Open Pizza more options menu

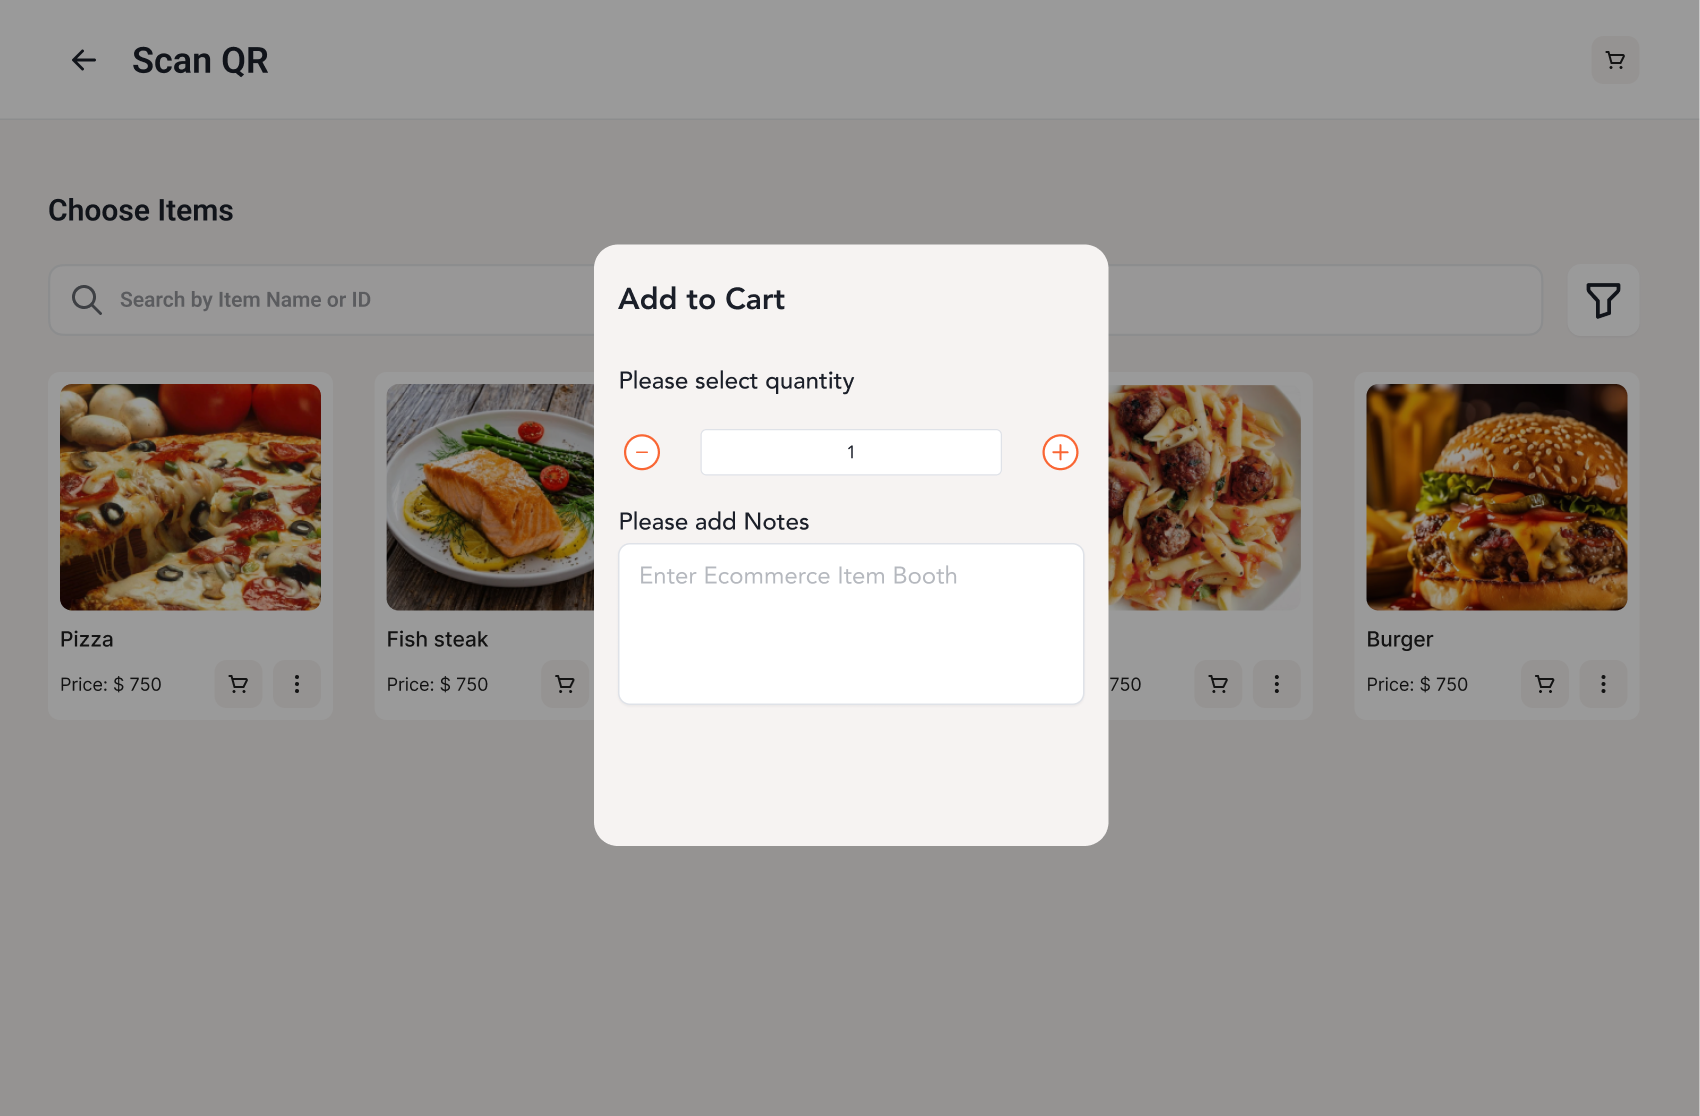coord(297,684)
